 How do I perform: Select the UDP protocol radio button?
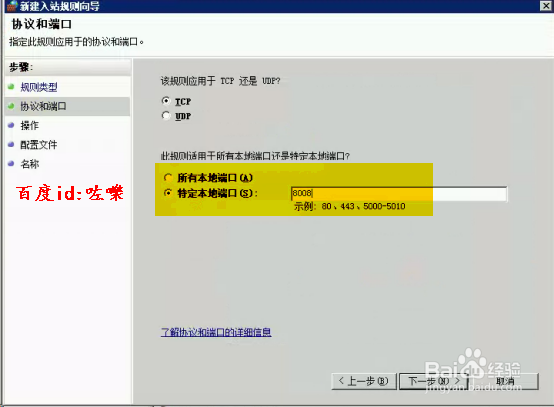[x=166, y=116]
